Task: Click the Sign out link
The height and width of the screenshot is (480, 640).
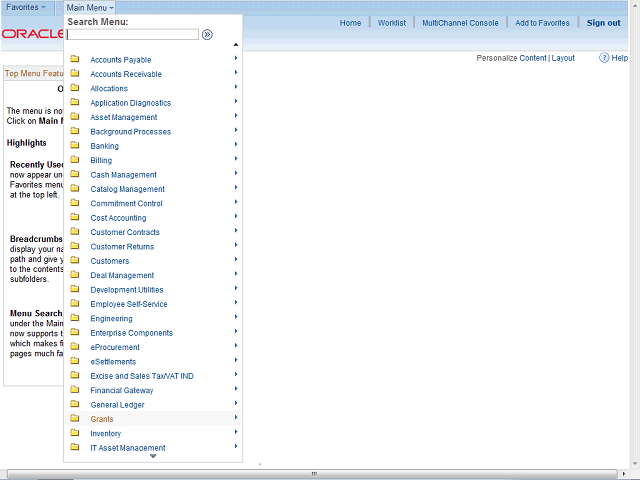Action: 603,23
